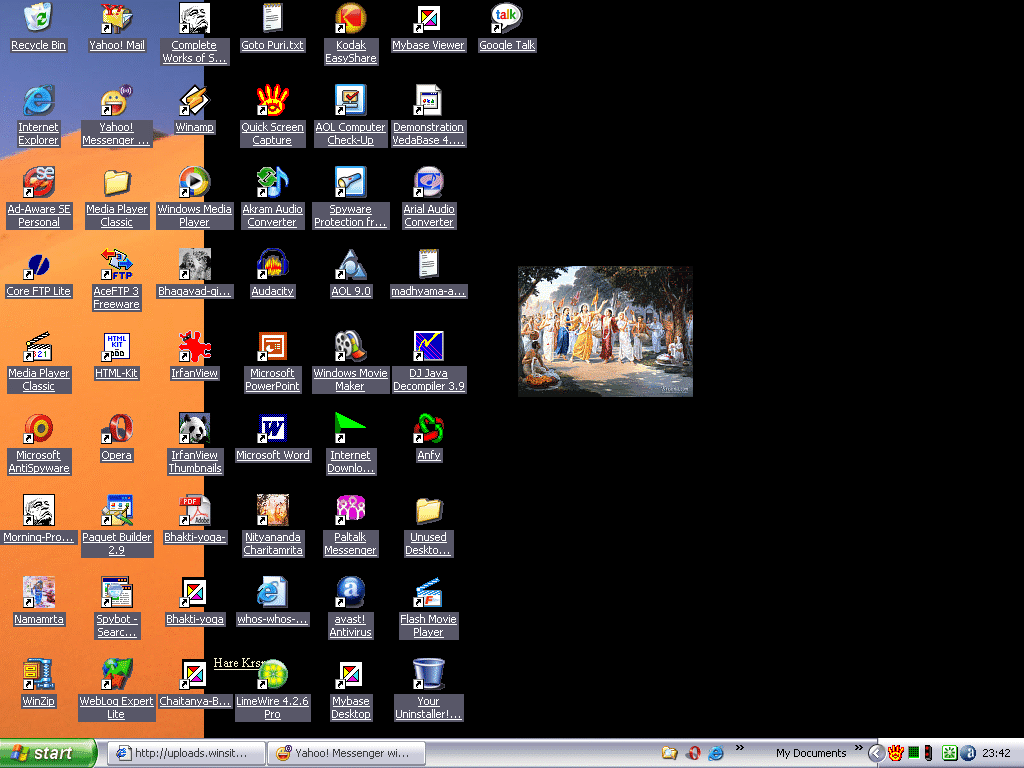The image size is (1024, 768).
Task: Click the Start button
Action: point(48,753)
